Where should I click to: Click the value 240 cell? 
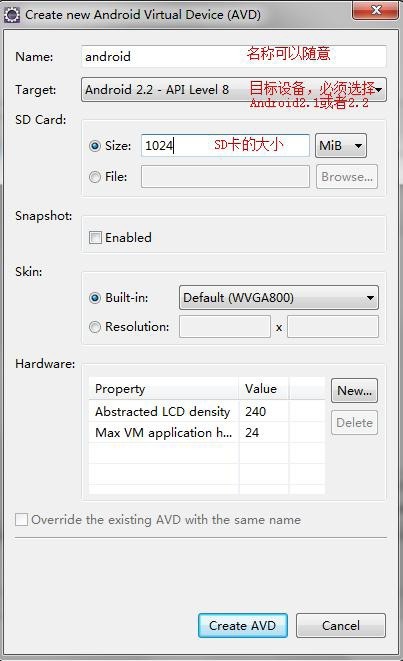(x=264, y=411)
